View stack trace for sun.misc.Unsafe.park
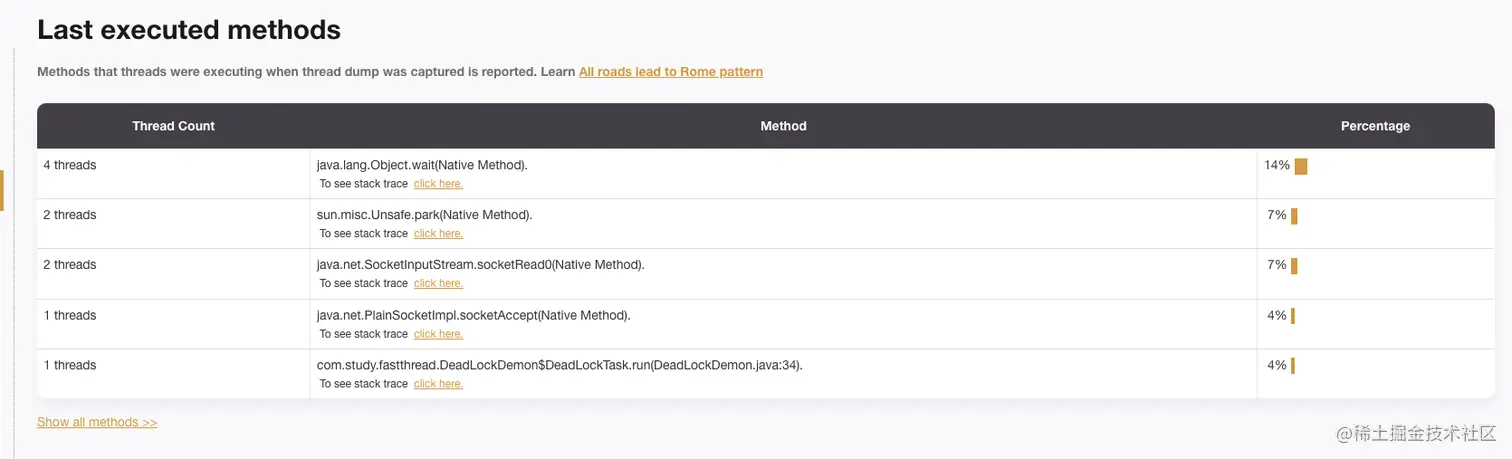This screenshot has width=1512, height=459. (x=438, y=234)
